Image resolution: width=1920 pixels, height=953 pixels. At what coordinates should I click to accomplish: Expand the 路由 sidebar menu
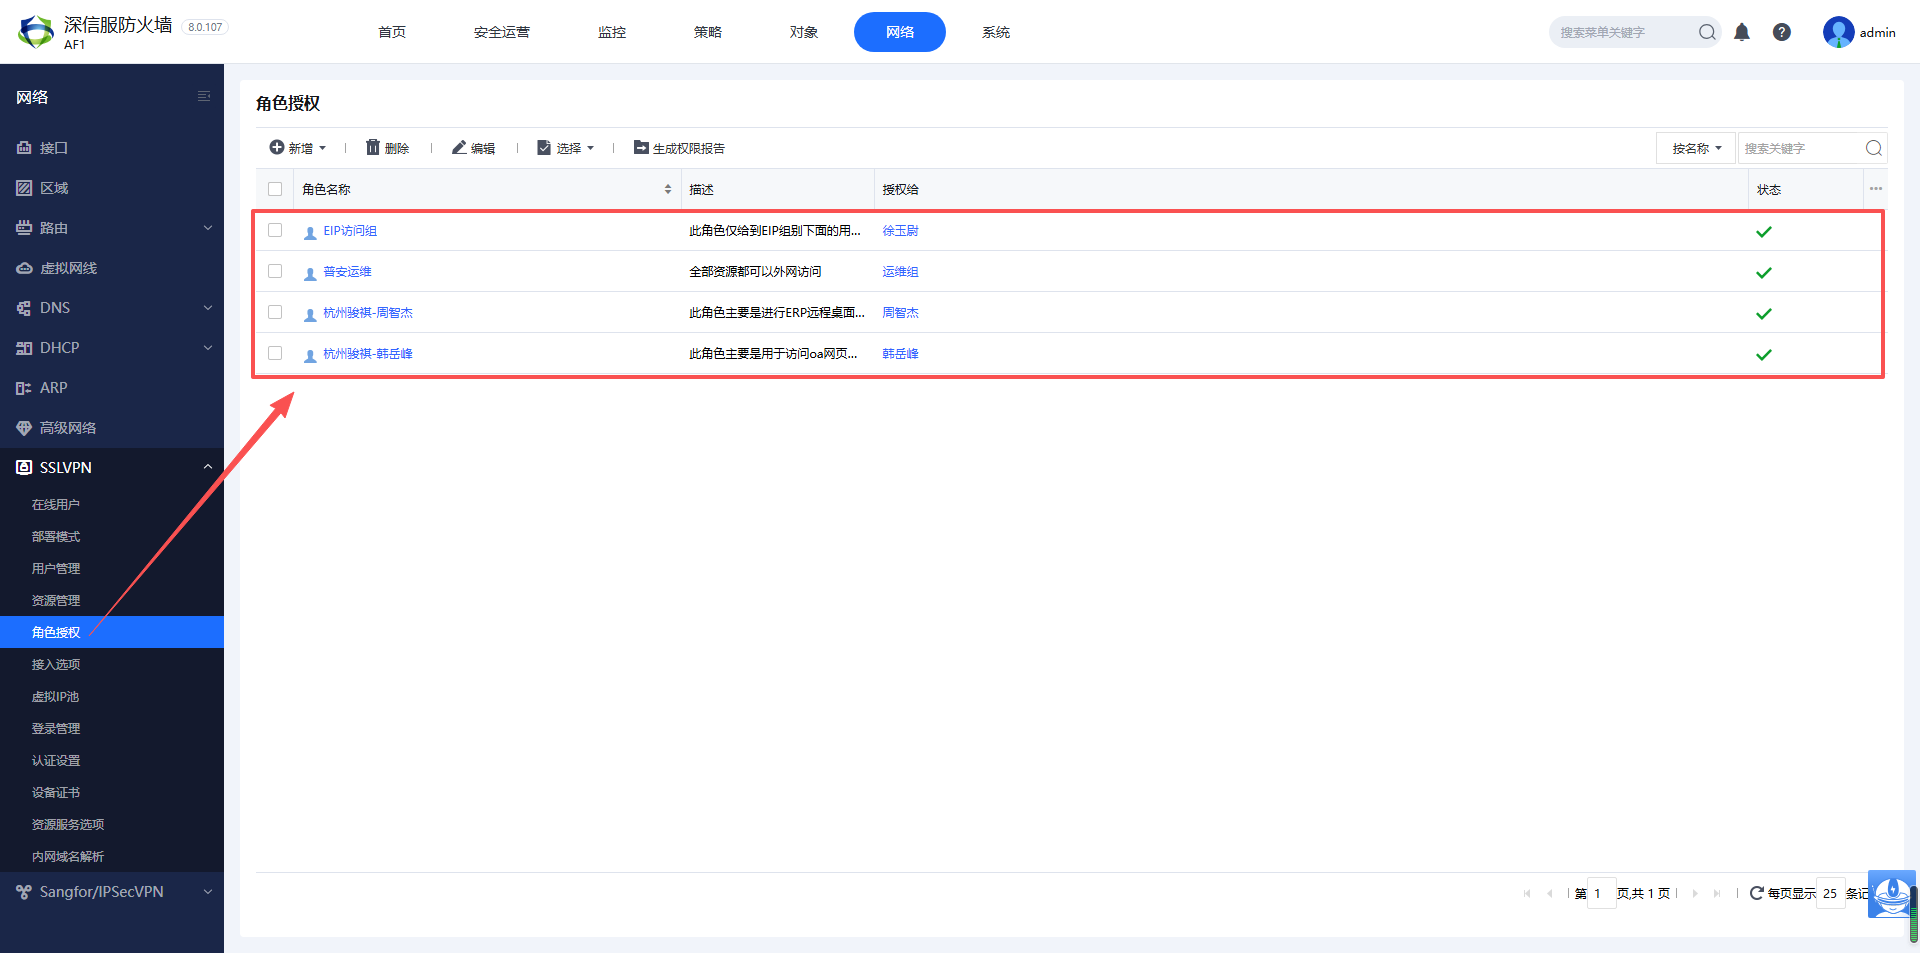coord(112,228)
